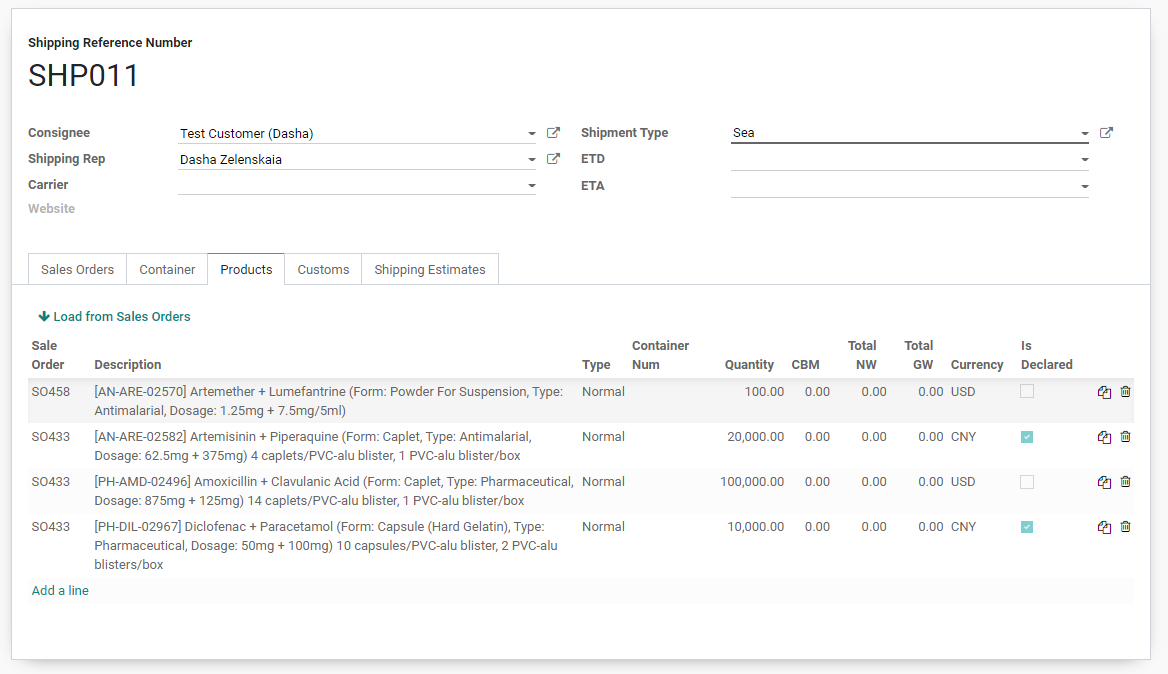The image size is (1168, 674).
Task: Switch to the Sales Orders tab
Action: (77, 270)
